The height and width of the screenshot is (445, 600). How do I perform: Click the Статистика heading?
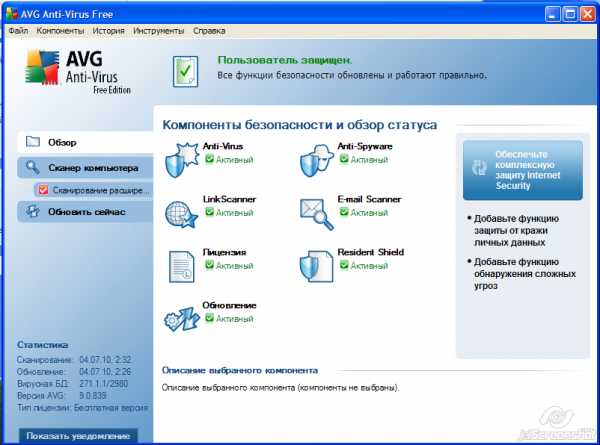[42, 345]
